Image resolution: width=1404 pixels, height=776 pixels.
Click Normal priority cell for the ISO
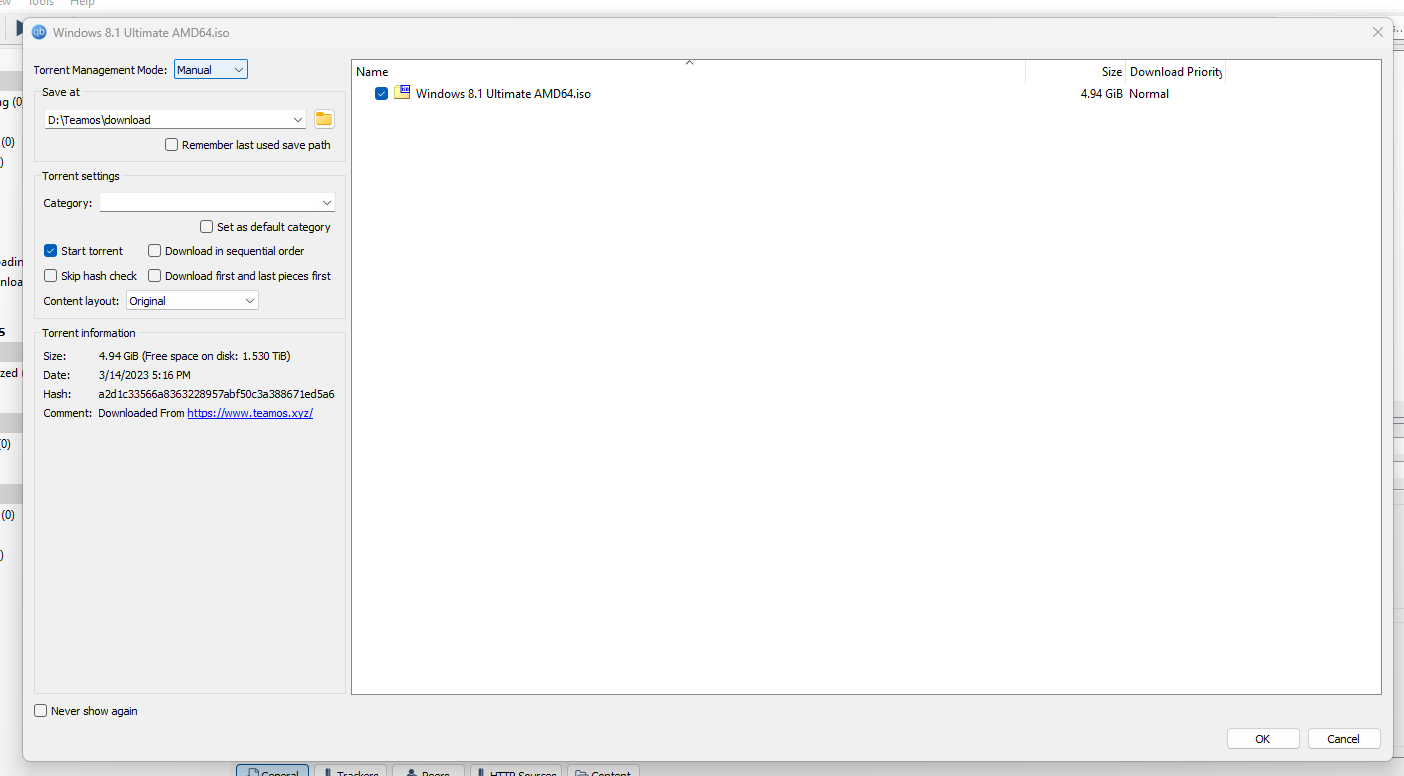click(x=1149, y=94)
